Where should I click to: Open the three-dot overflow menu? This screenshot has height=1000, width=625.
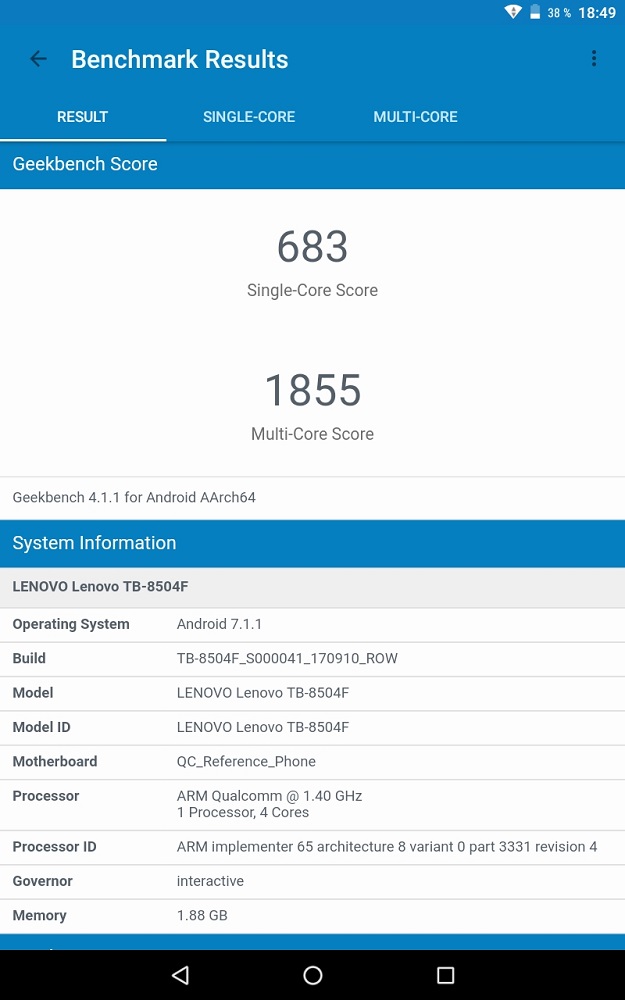click(594, 59)
